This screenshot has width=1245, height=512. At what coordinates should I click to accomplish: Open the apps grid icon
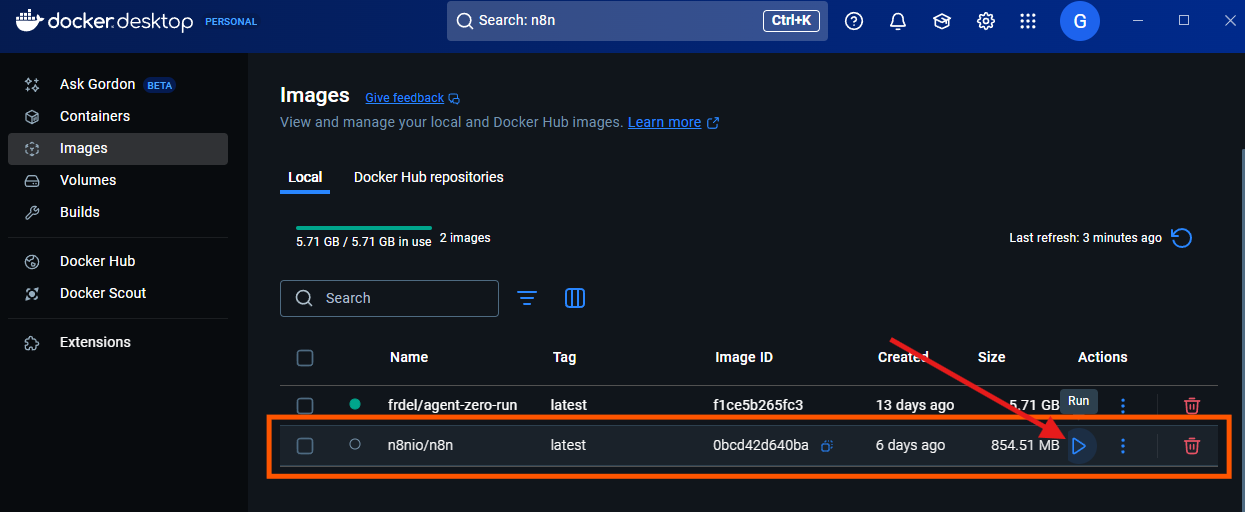pyautogui.click(x=1028, y=21)
